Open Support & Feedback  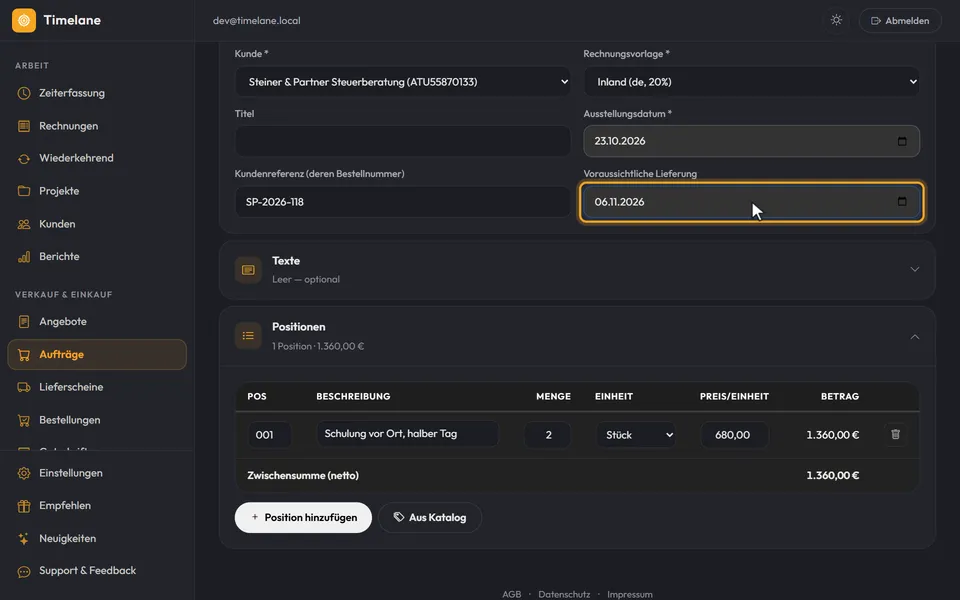coord(97,571)
